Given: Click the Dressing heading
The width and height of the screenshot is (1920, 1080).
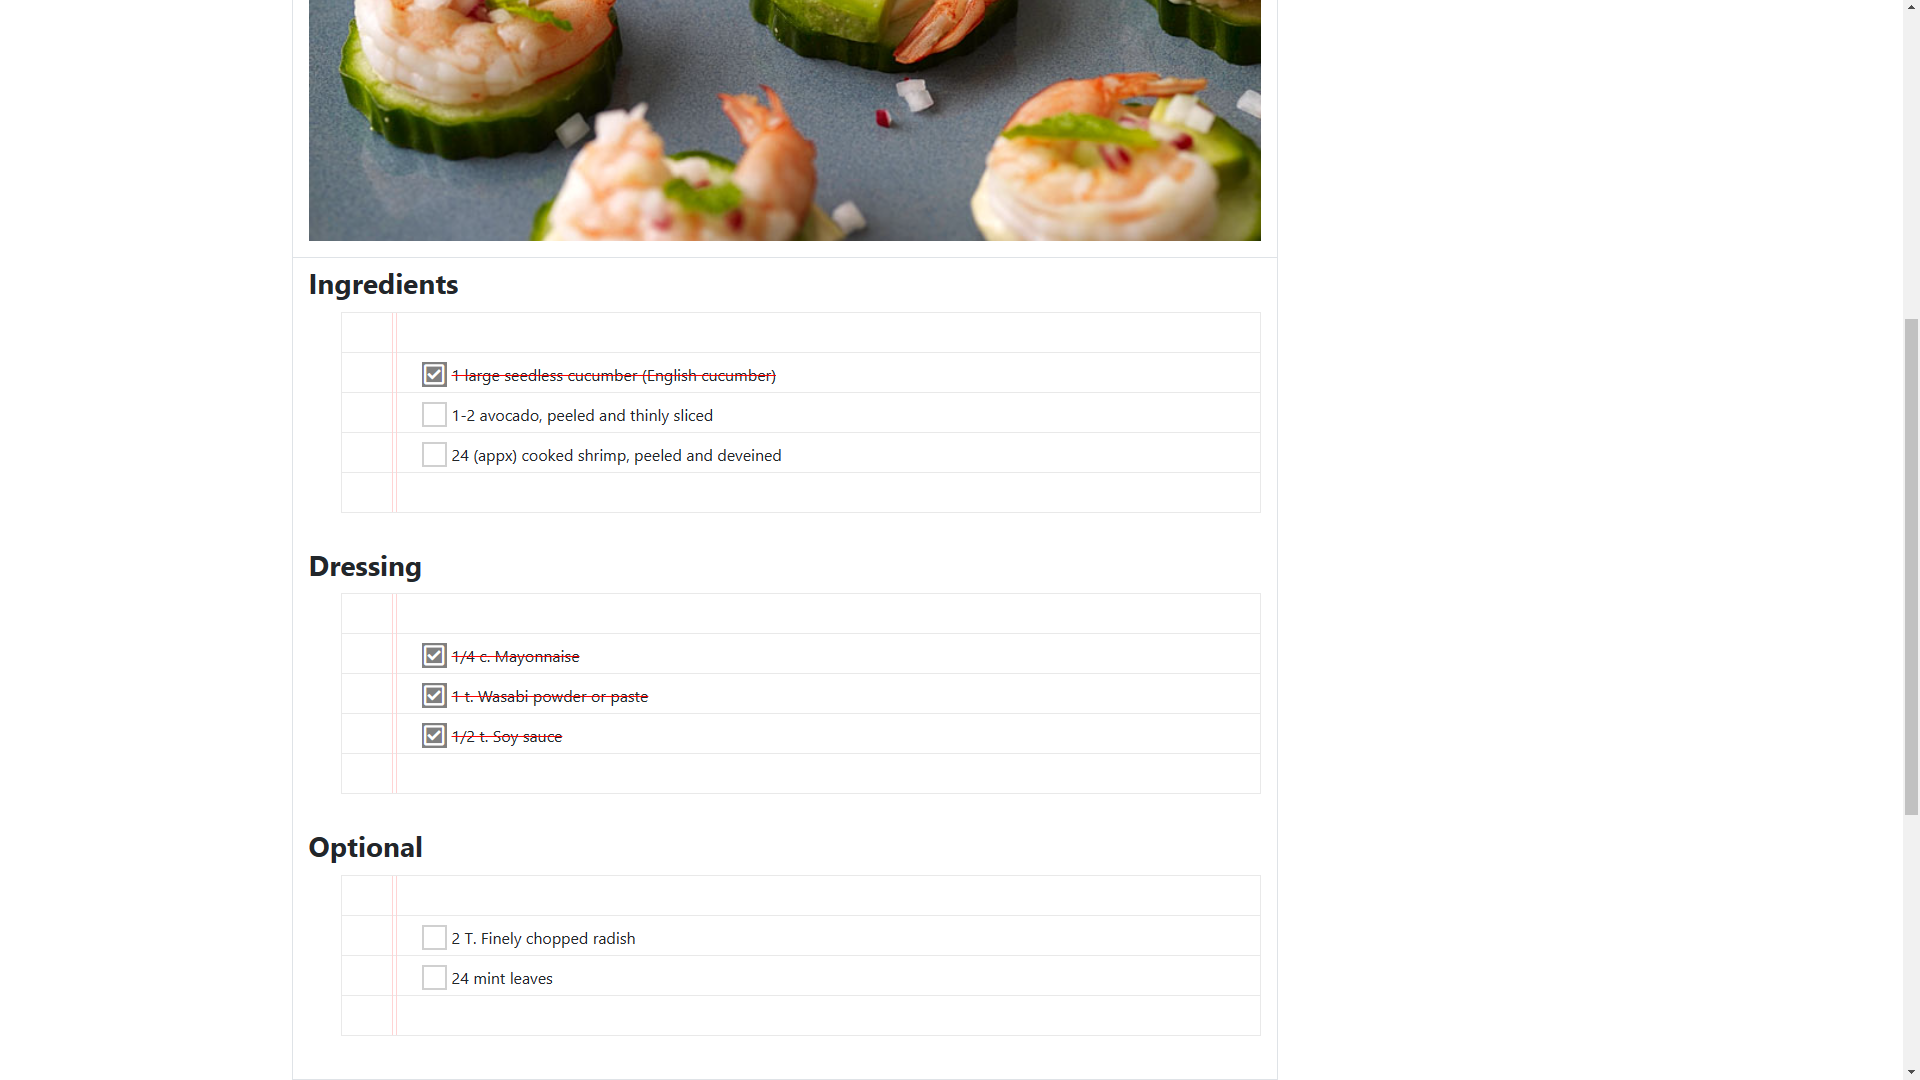Looking at the screenshot, I should (365, 566).
